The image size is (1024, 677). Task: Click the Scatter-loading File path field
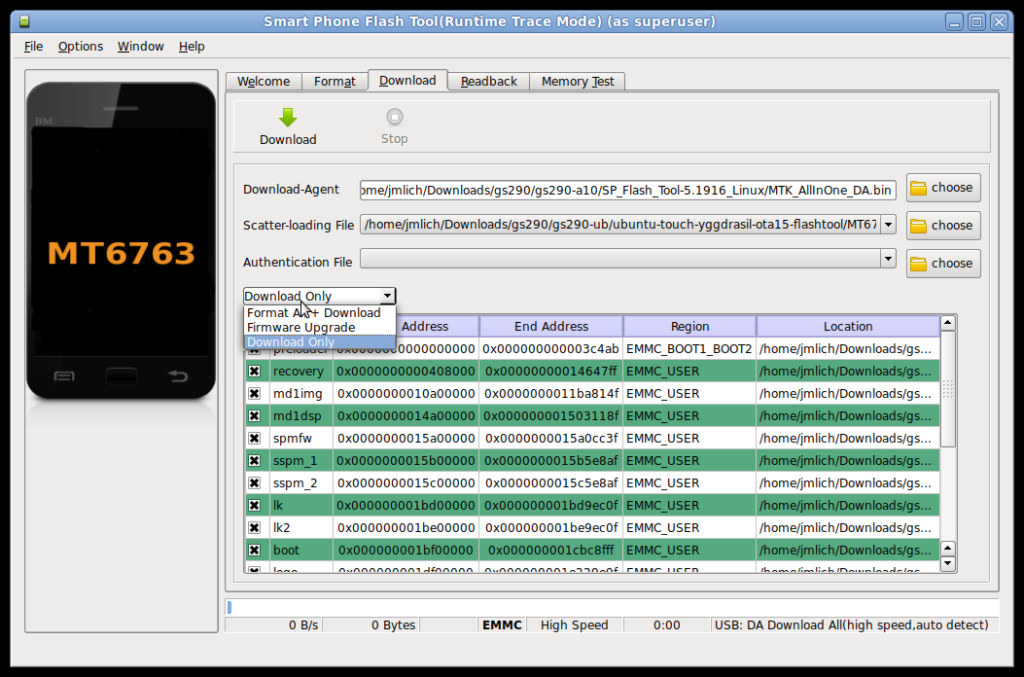click(x=620, y=225)
